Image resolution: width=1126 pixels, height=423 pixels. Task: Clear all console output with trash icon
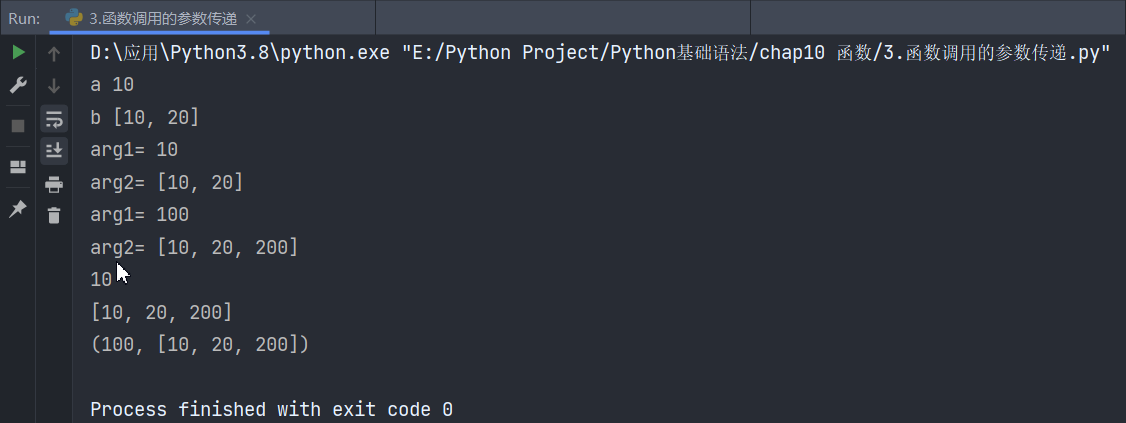click(x=54, y=215)
